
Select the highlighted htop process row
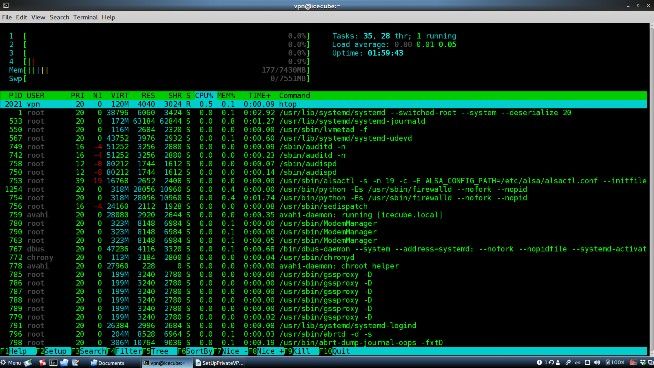(324, 104)
